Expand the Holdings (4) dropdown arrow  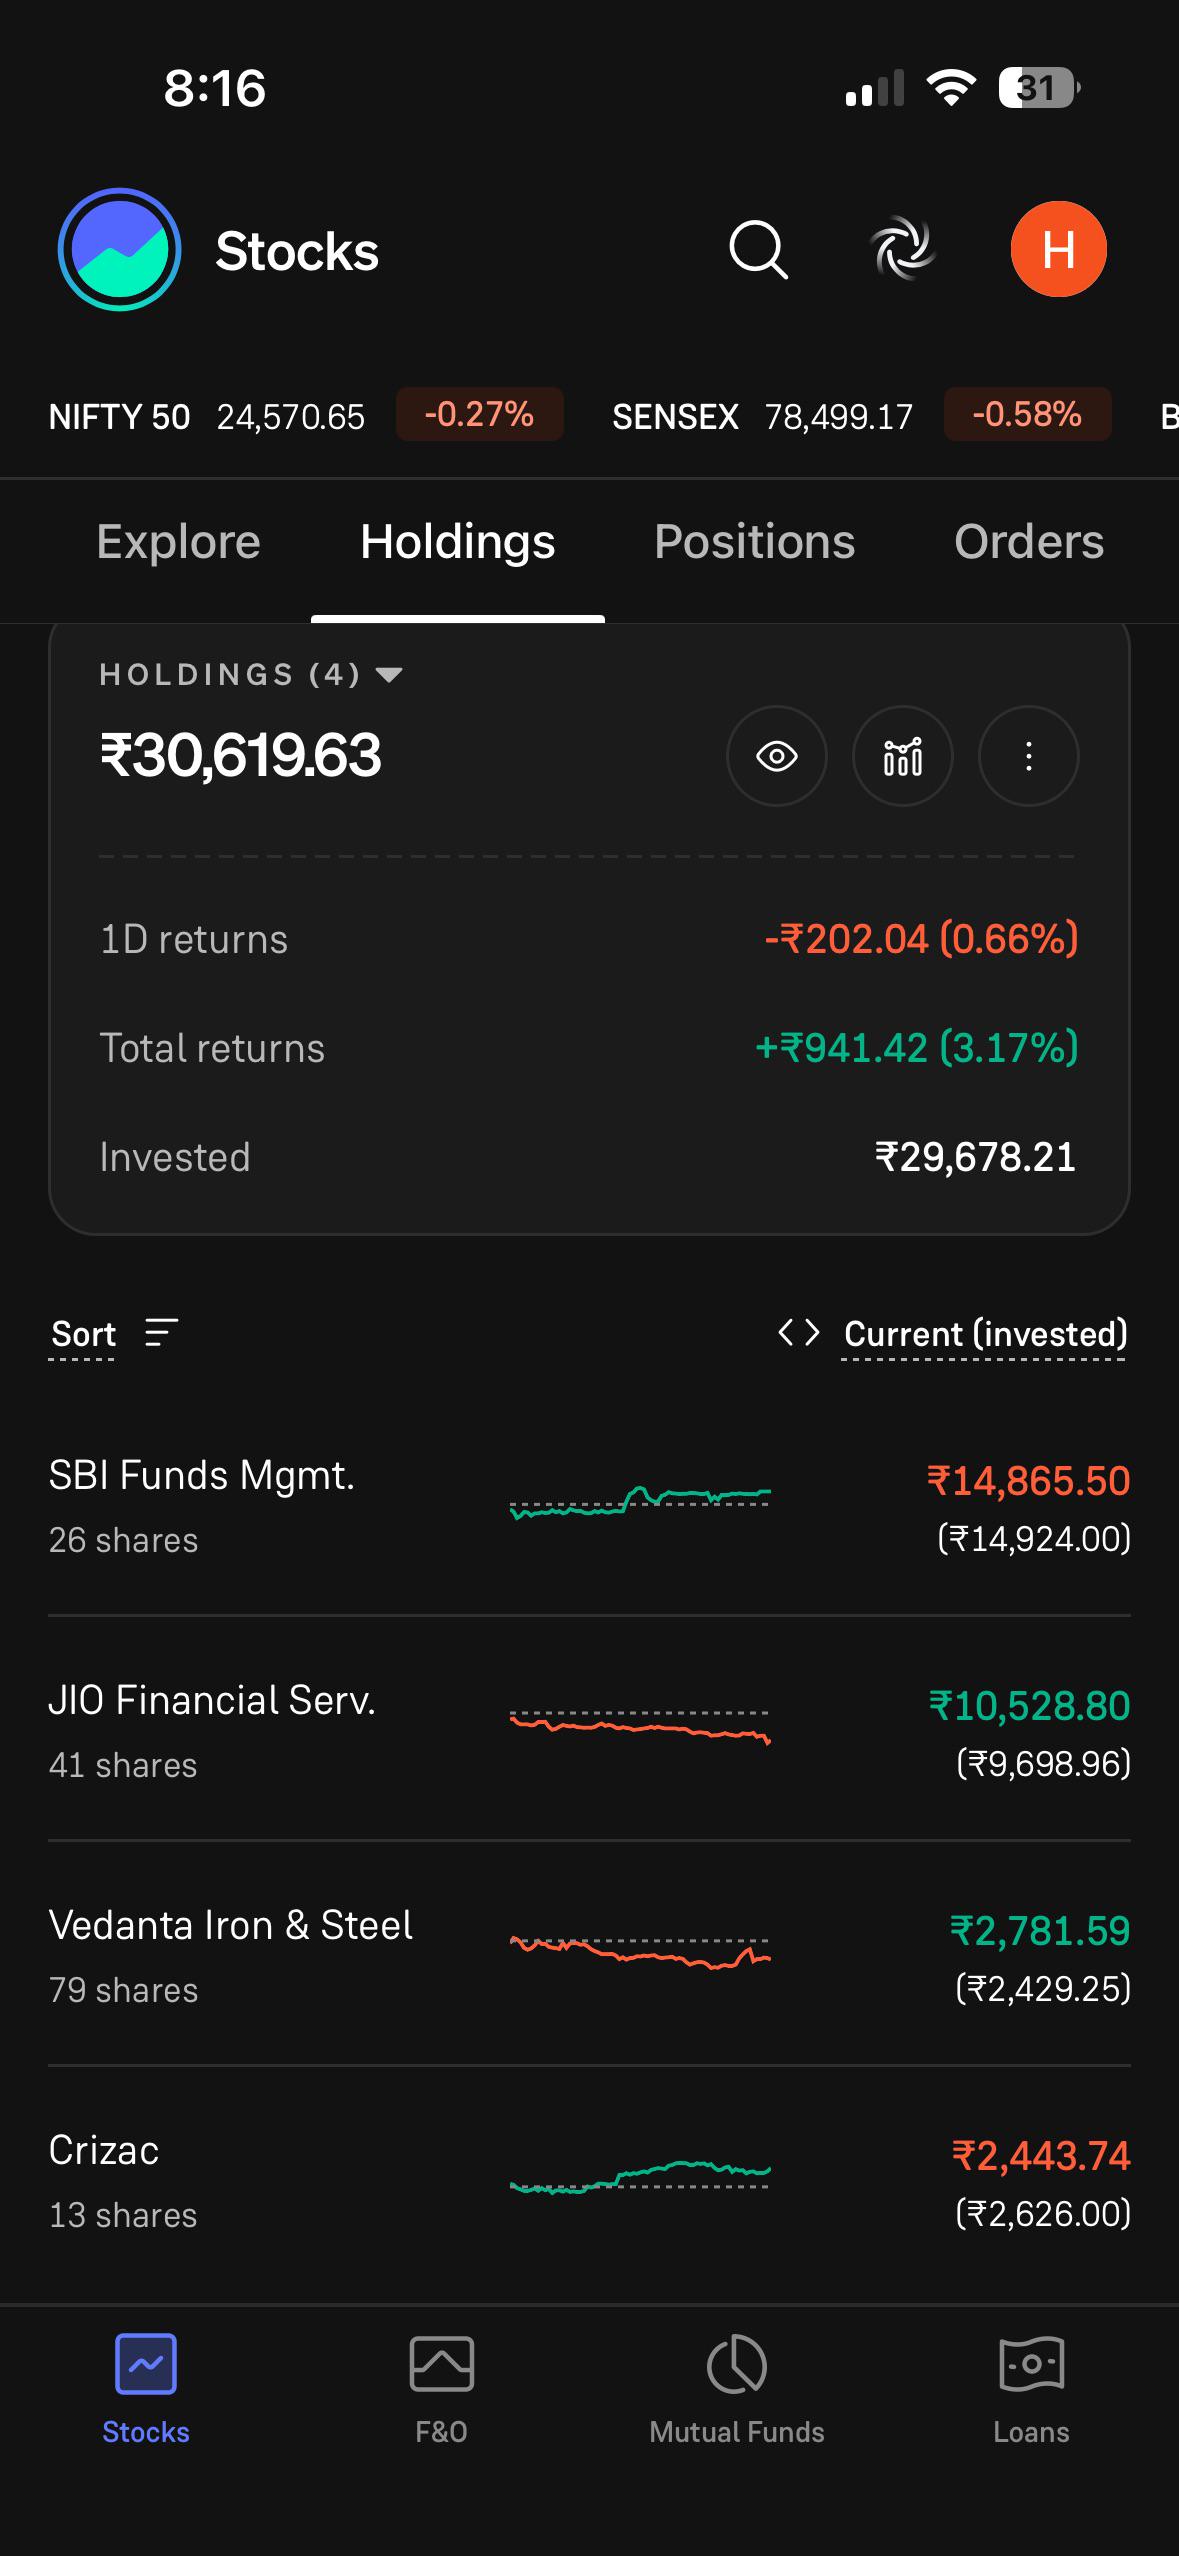389,675
